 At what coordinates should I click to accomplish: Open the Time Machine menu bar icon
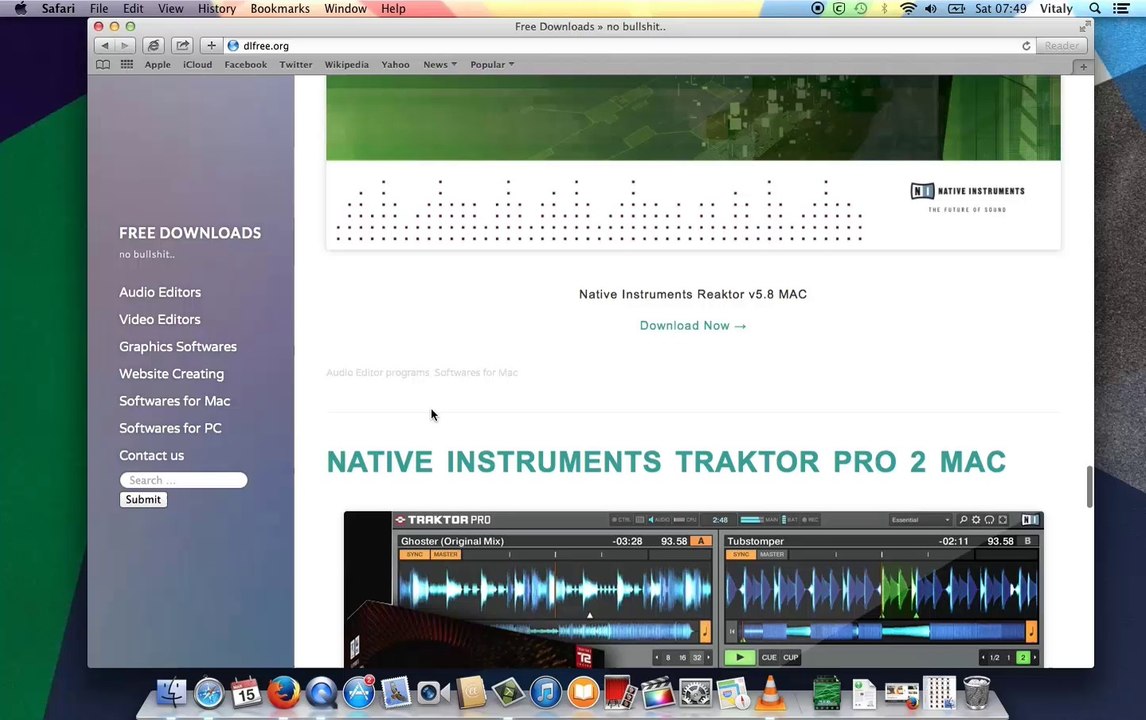point(861,8)
